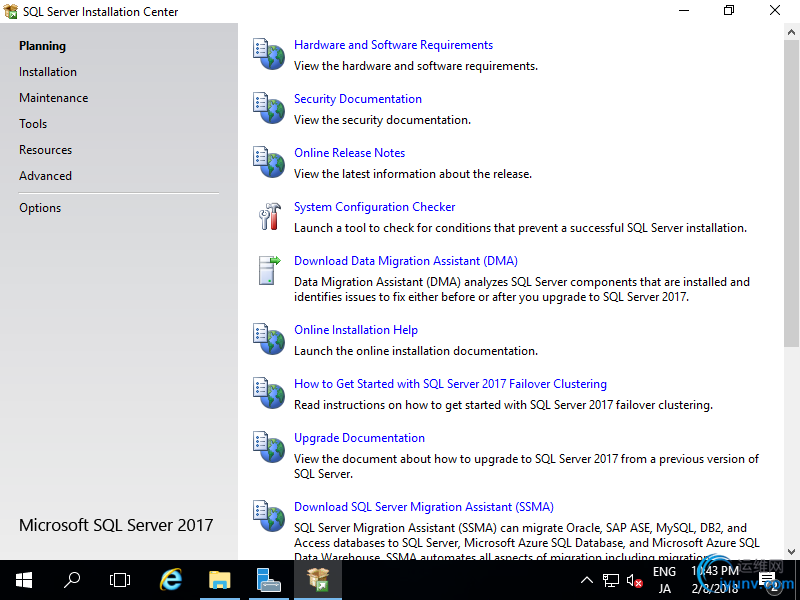Go to the Advanced page
The height and width of the screenshot is (600, 800).
(45, 176)
